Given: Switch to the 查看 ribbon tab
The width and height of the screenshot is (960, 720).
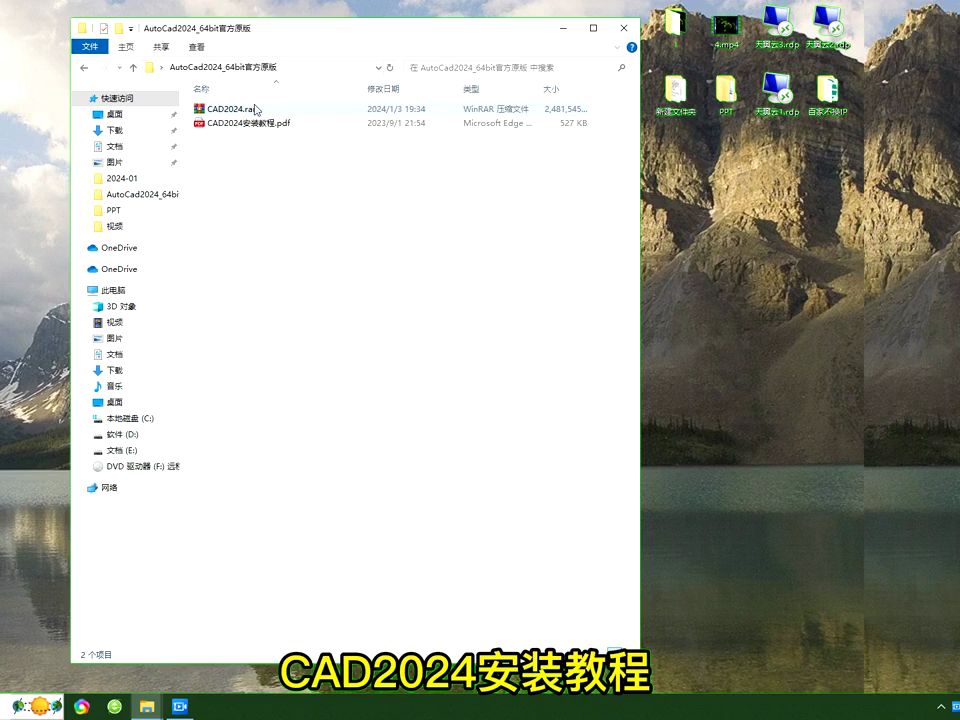Looking at the screenshot, I should coord(195,46).
